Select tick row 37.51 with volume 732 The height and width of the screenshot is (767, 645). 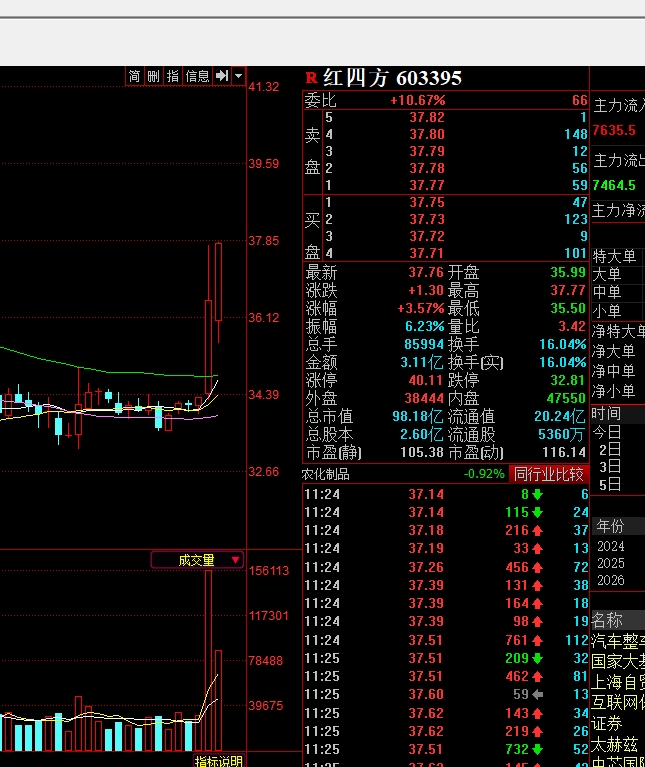pyautogui.click(x=445, y=749)
